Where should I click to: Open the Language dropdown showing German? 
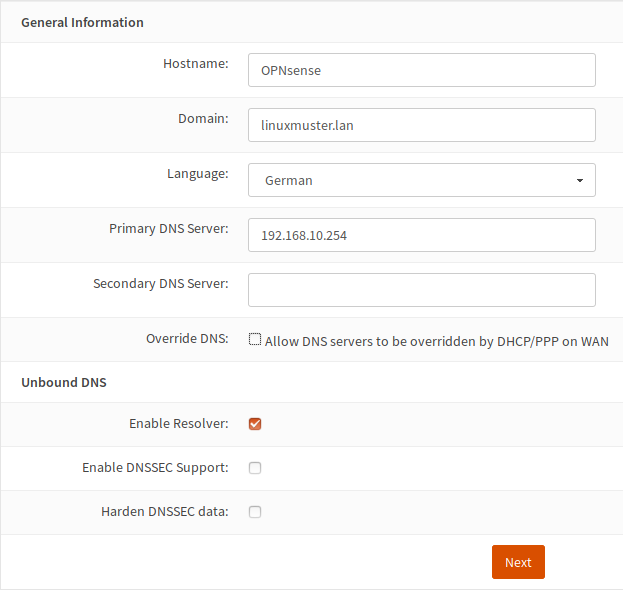pos(422,180)
